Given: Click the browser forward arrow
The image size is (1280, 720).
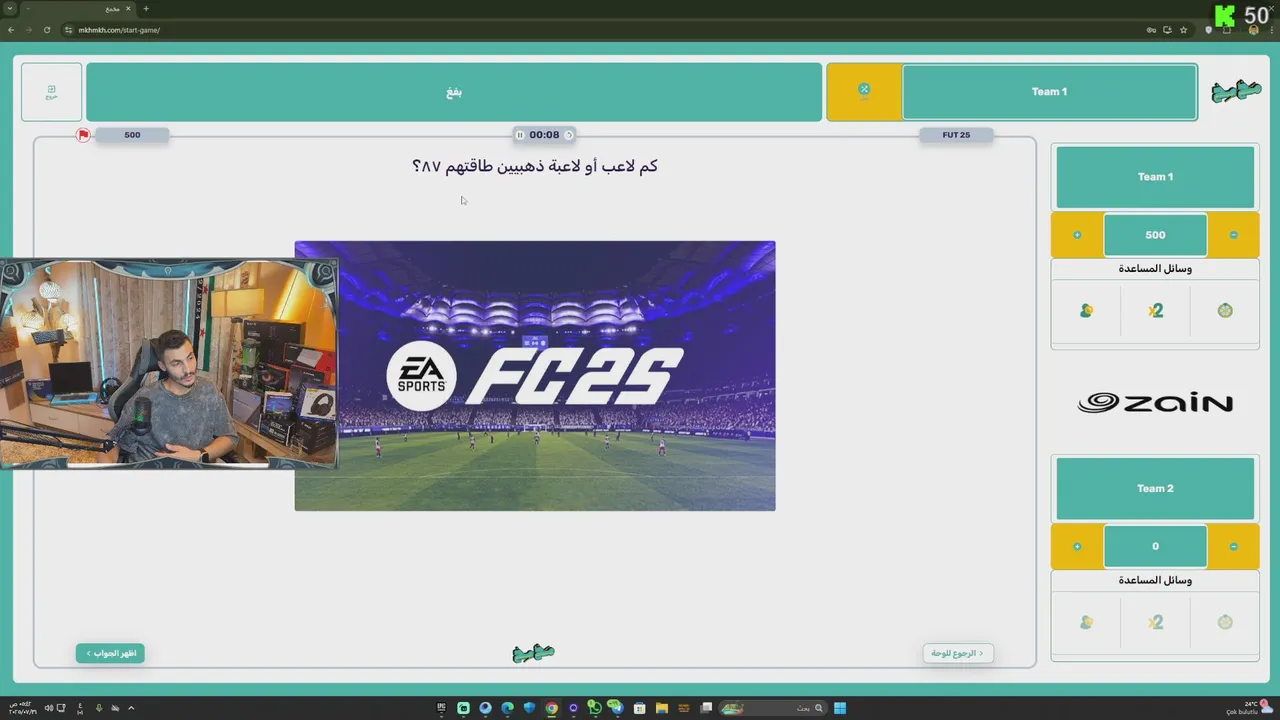Looking at the screenshot, I should [29, 30].
